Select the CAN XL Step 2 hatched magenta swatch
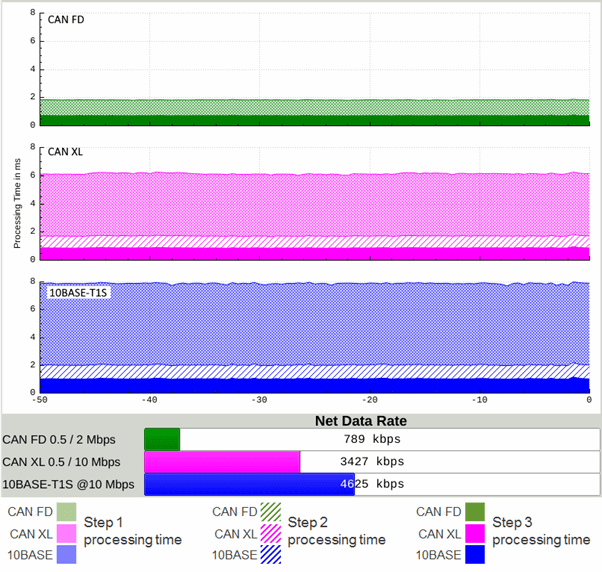Viewport: 602px width, 572px height. click(x=271, y=534)
